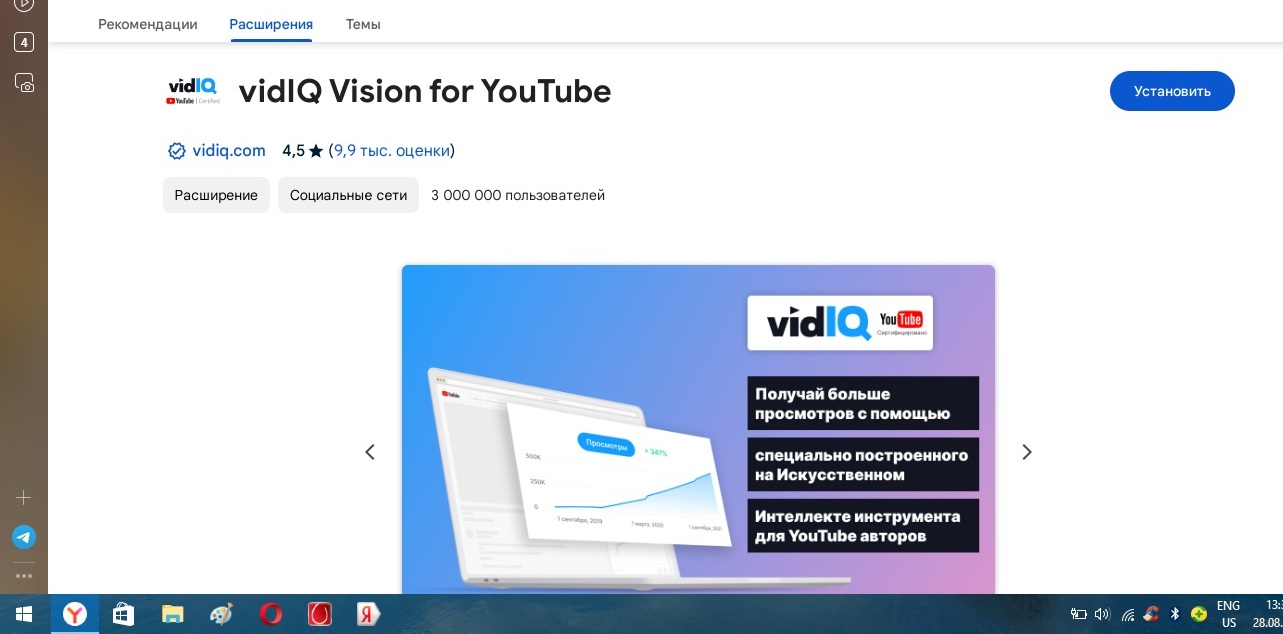Install the extension with Установить button
This screenshot has width=1283, height=634.
[1172, 91]
